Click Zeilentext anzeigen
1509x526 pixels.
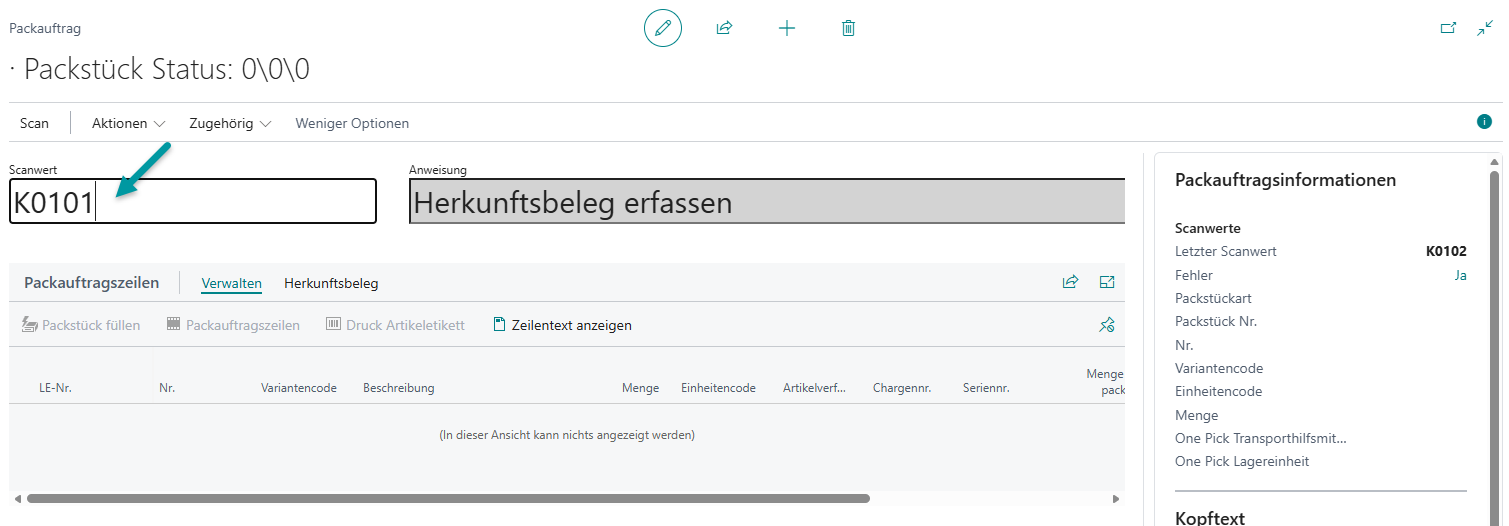563,325
